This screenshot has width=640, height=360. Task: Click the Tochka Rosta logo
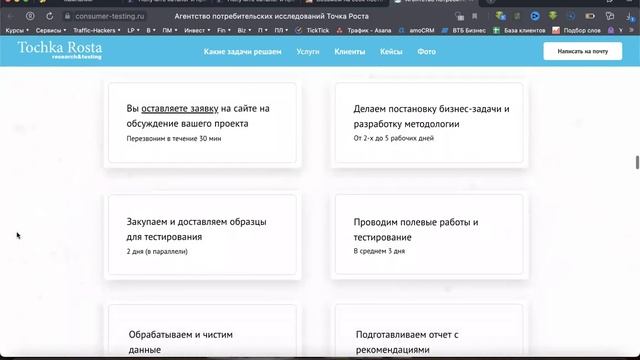pyautogui.click(x=60, y=51)
